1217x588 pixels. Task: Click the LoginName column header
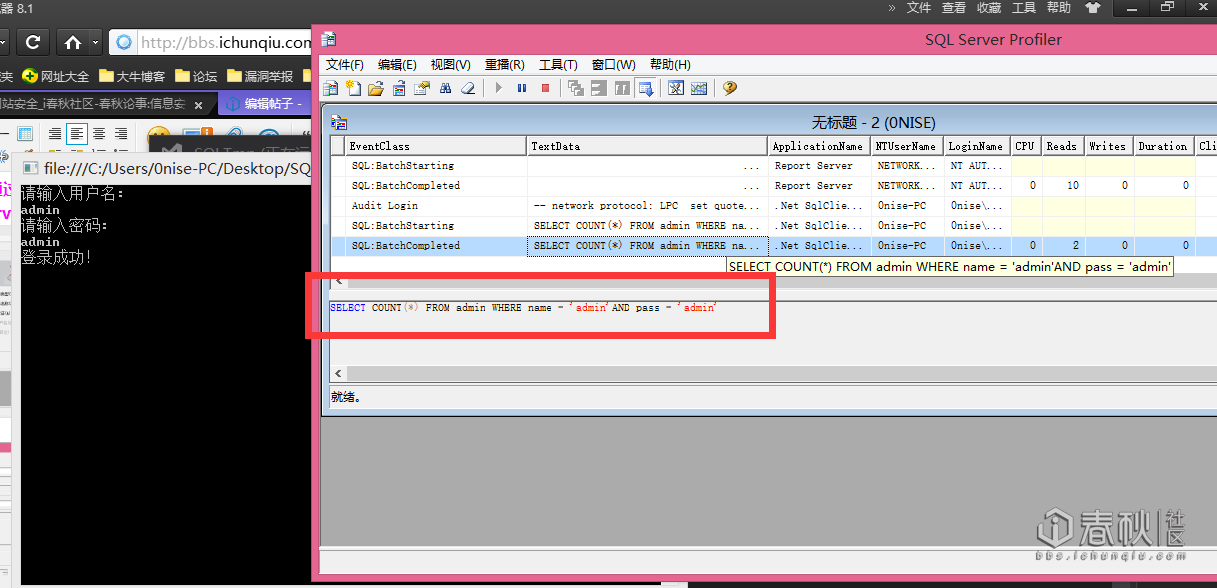click(976, 146)
